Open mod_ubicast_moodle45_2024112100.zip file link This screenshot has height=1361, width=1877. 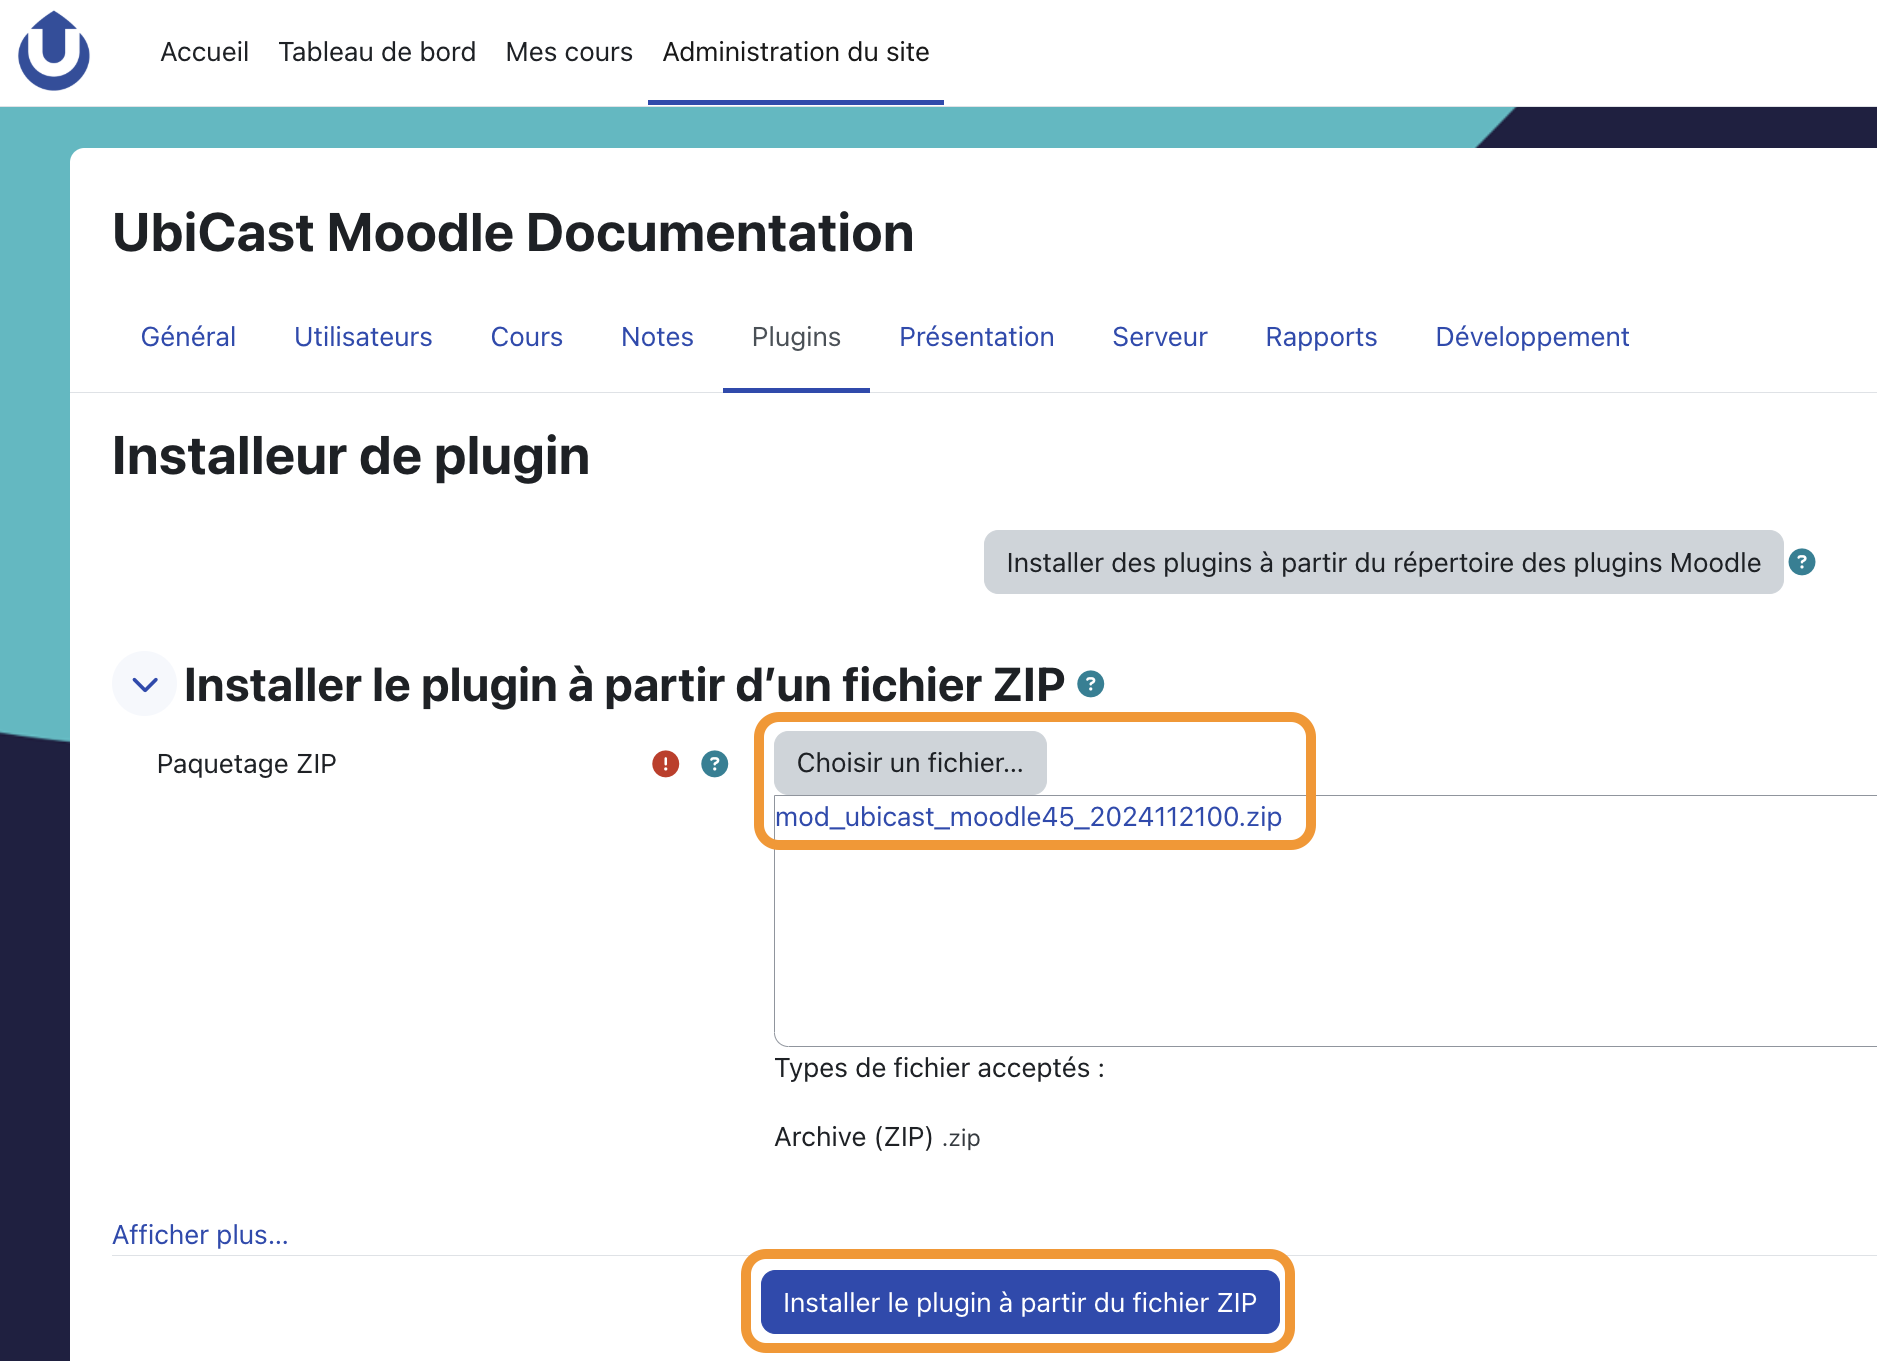(x=1028, y=817)
